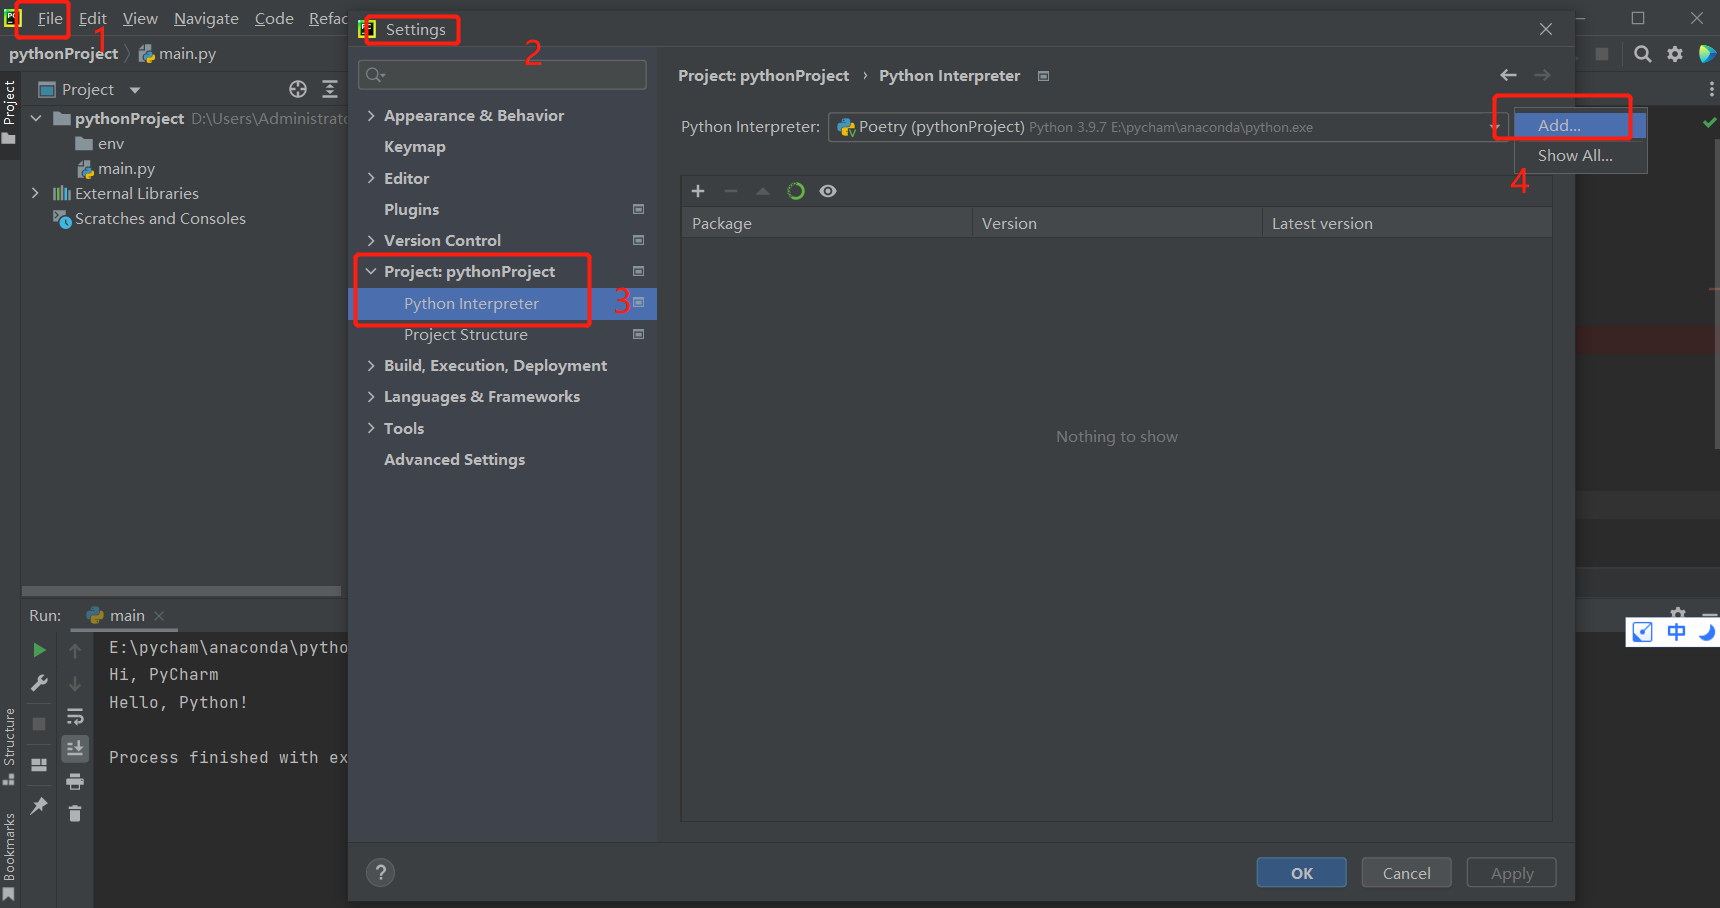Collapse pythonProject root in Project tree
The width and height of the screenshot is (1720, 908).
click(x=36, y=118)
